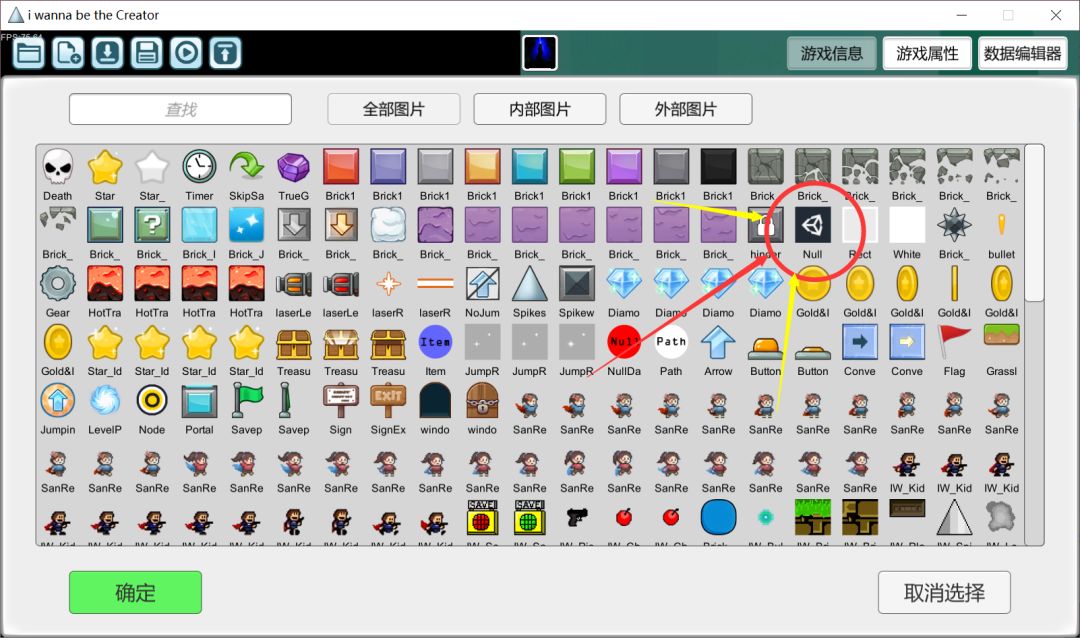Click the blue game thumbnail in header
1080x638 pixels.
coord(540,53)
